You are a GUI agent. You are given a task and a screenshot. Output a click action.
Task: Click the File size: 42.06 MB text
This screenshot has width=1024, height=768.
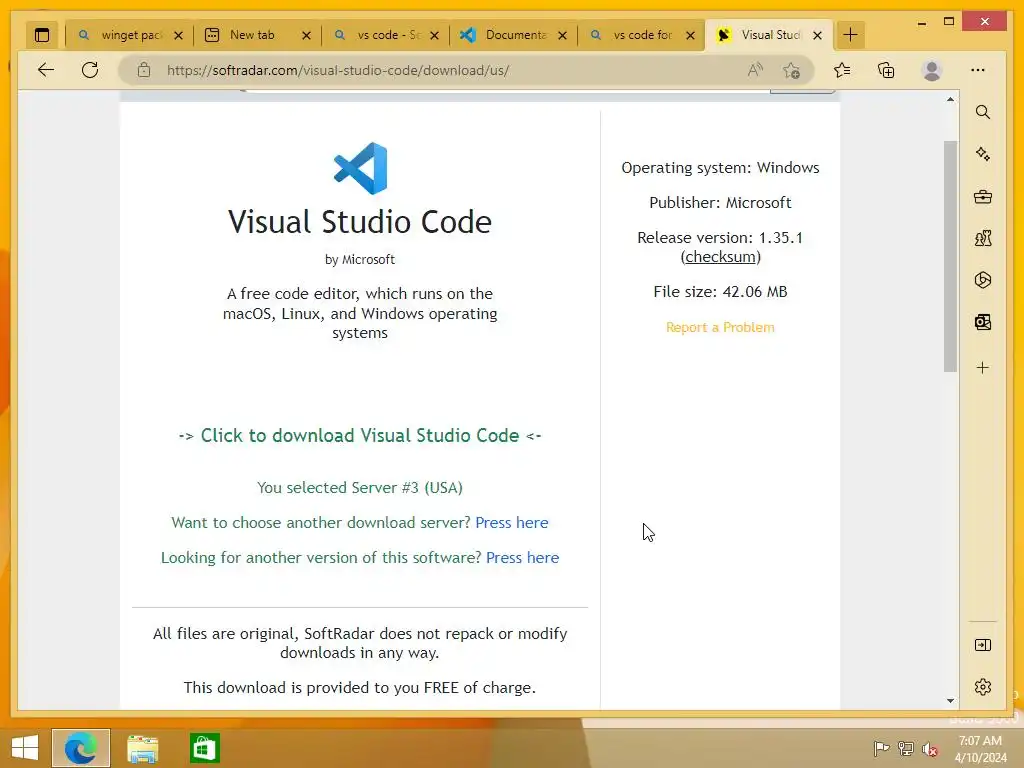[720, 292]
